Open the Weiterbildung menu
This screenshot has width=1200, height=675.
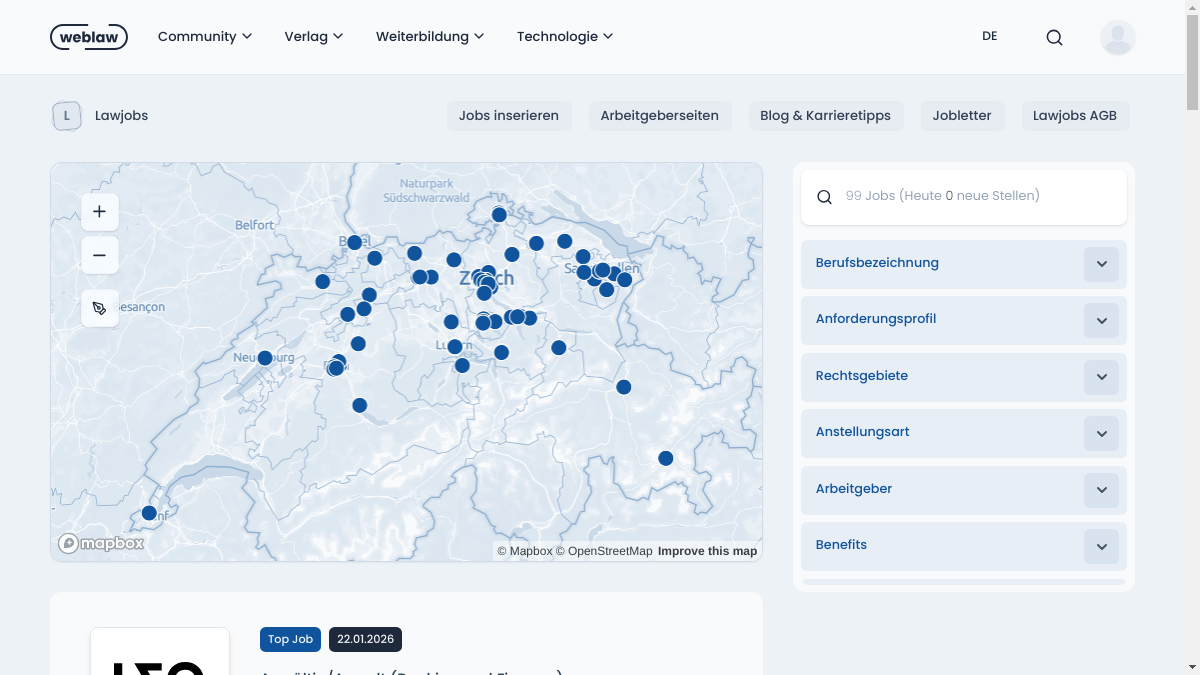coord(429,37)
